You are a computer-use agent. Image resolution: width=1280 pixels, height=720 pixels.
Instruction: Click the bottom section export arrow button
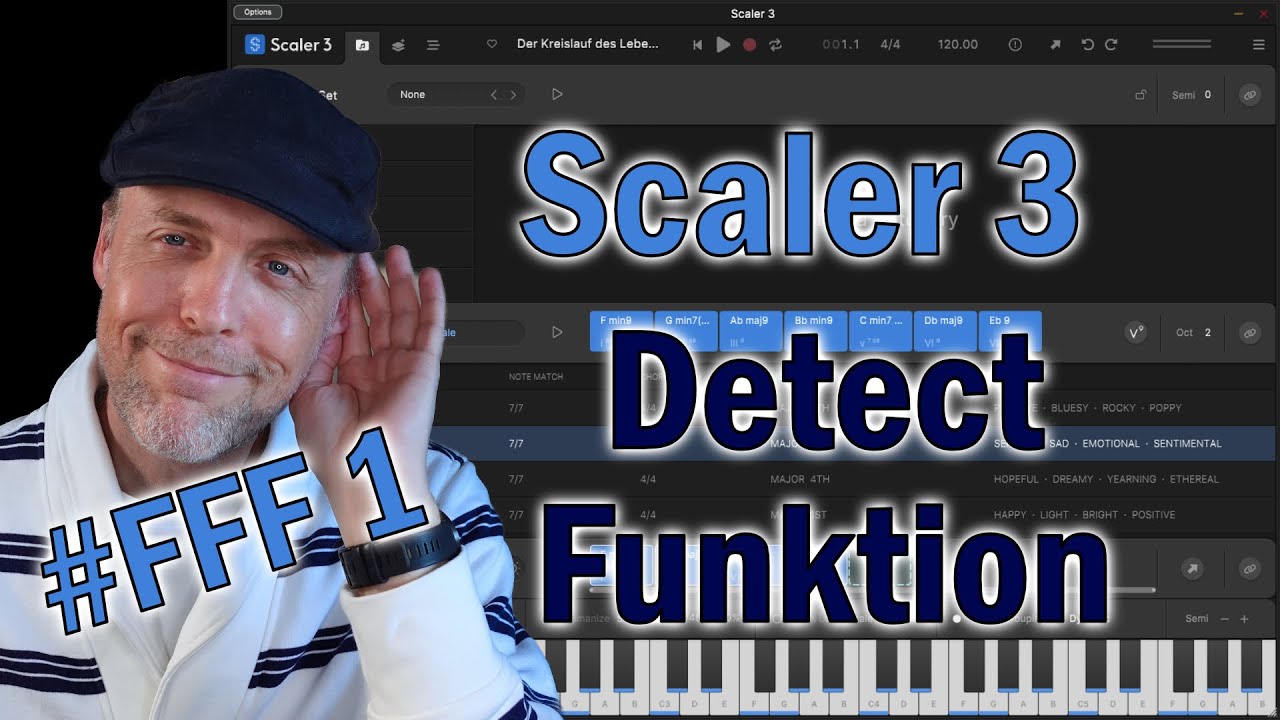[1192, 569]
